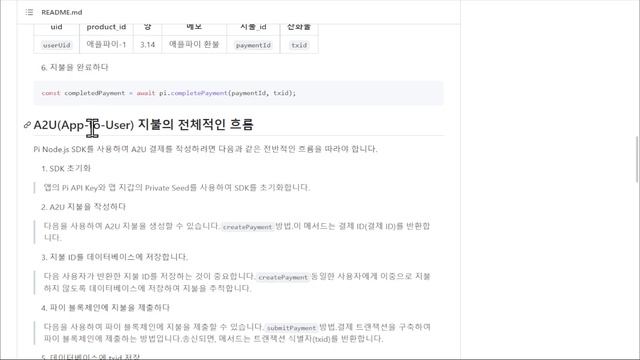Screen dimensions: 640x360
Task: Click the paragraph starting 'Pi Node.js SDK를 사용하여'
Action: pyautogui.click(x=205, y=149)
